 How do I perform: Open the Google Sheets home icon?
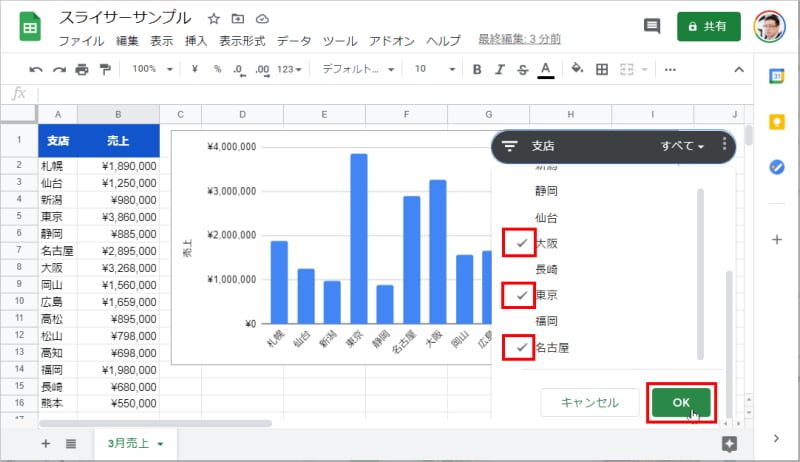30,27
